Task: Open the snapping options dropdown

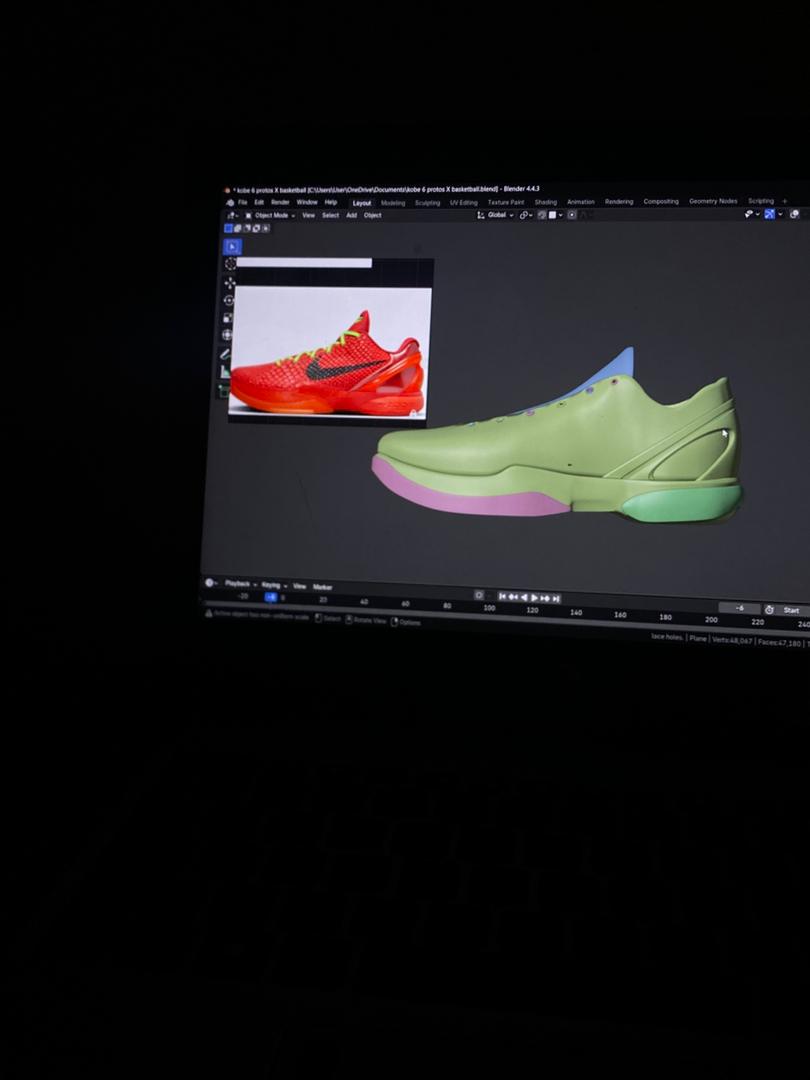Action: (555, 215)
